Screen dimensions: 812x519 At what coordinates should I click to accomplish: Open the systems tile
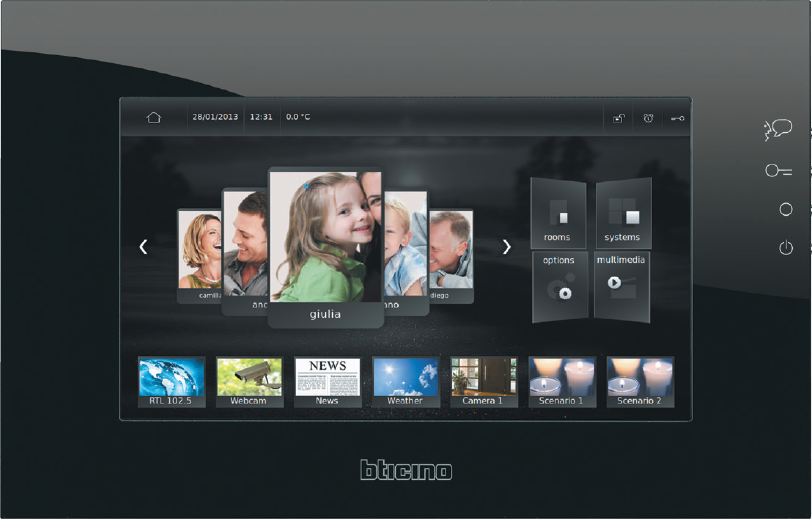coord(623,213)
